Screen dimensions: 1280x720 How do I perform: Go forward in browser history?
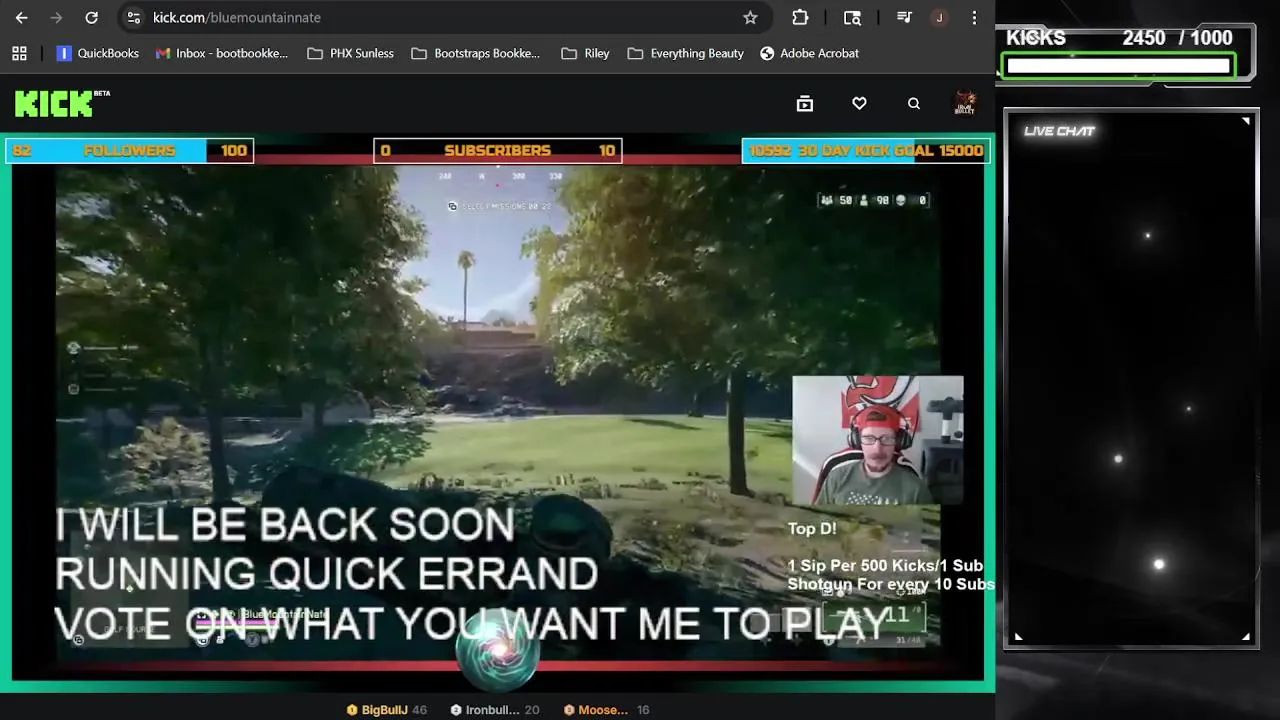tap(56, 17)
